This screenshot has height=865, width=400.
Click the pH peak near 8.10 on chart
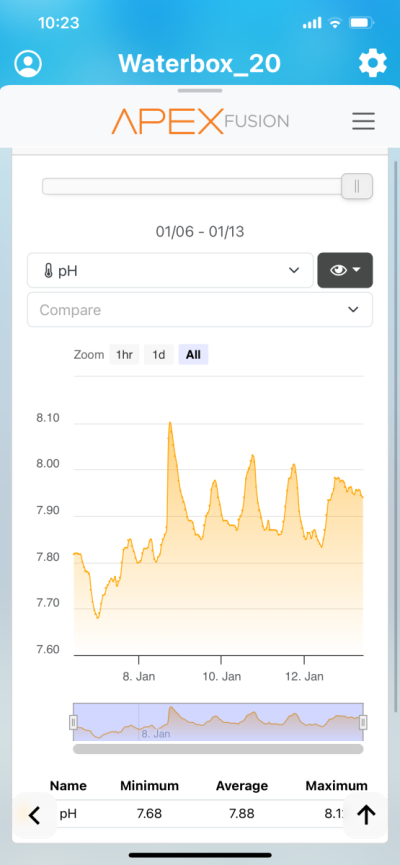click(170, 423)
